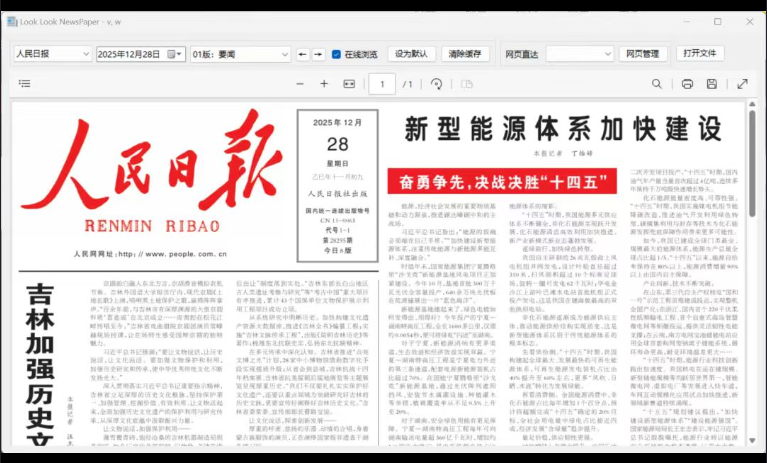Print the newspaper page
This screenshot has width=767, height=463.
pos(687,84)
